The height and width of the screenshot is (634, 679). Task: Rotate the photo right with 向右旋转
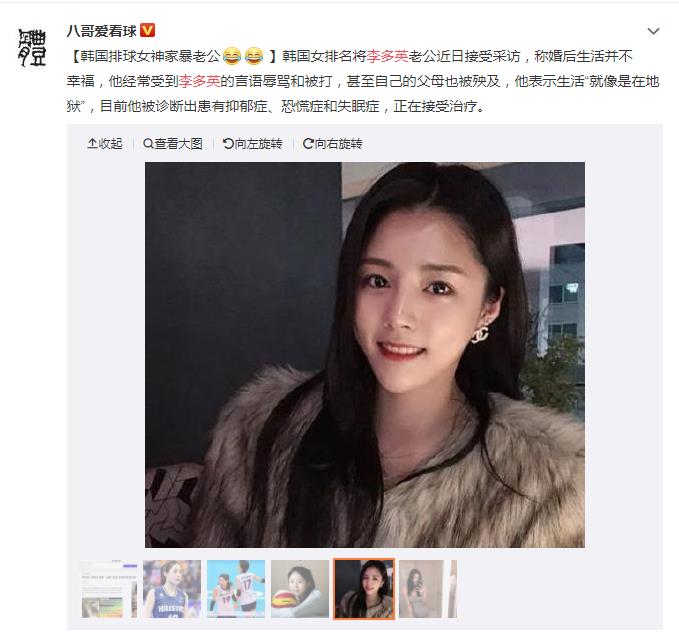(333, 143)
